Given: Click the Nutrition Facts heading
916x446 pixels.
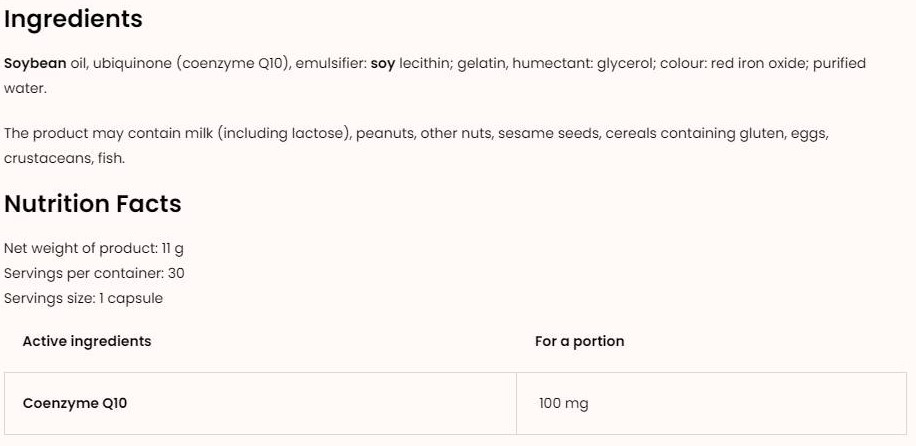Looking at the screenshot, I should 92,204.
